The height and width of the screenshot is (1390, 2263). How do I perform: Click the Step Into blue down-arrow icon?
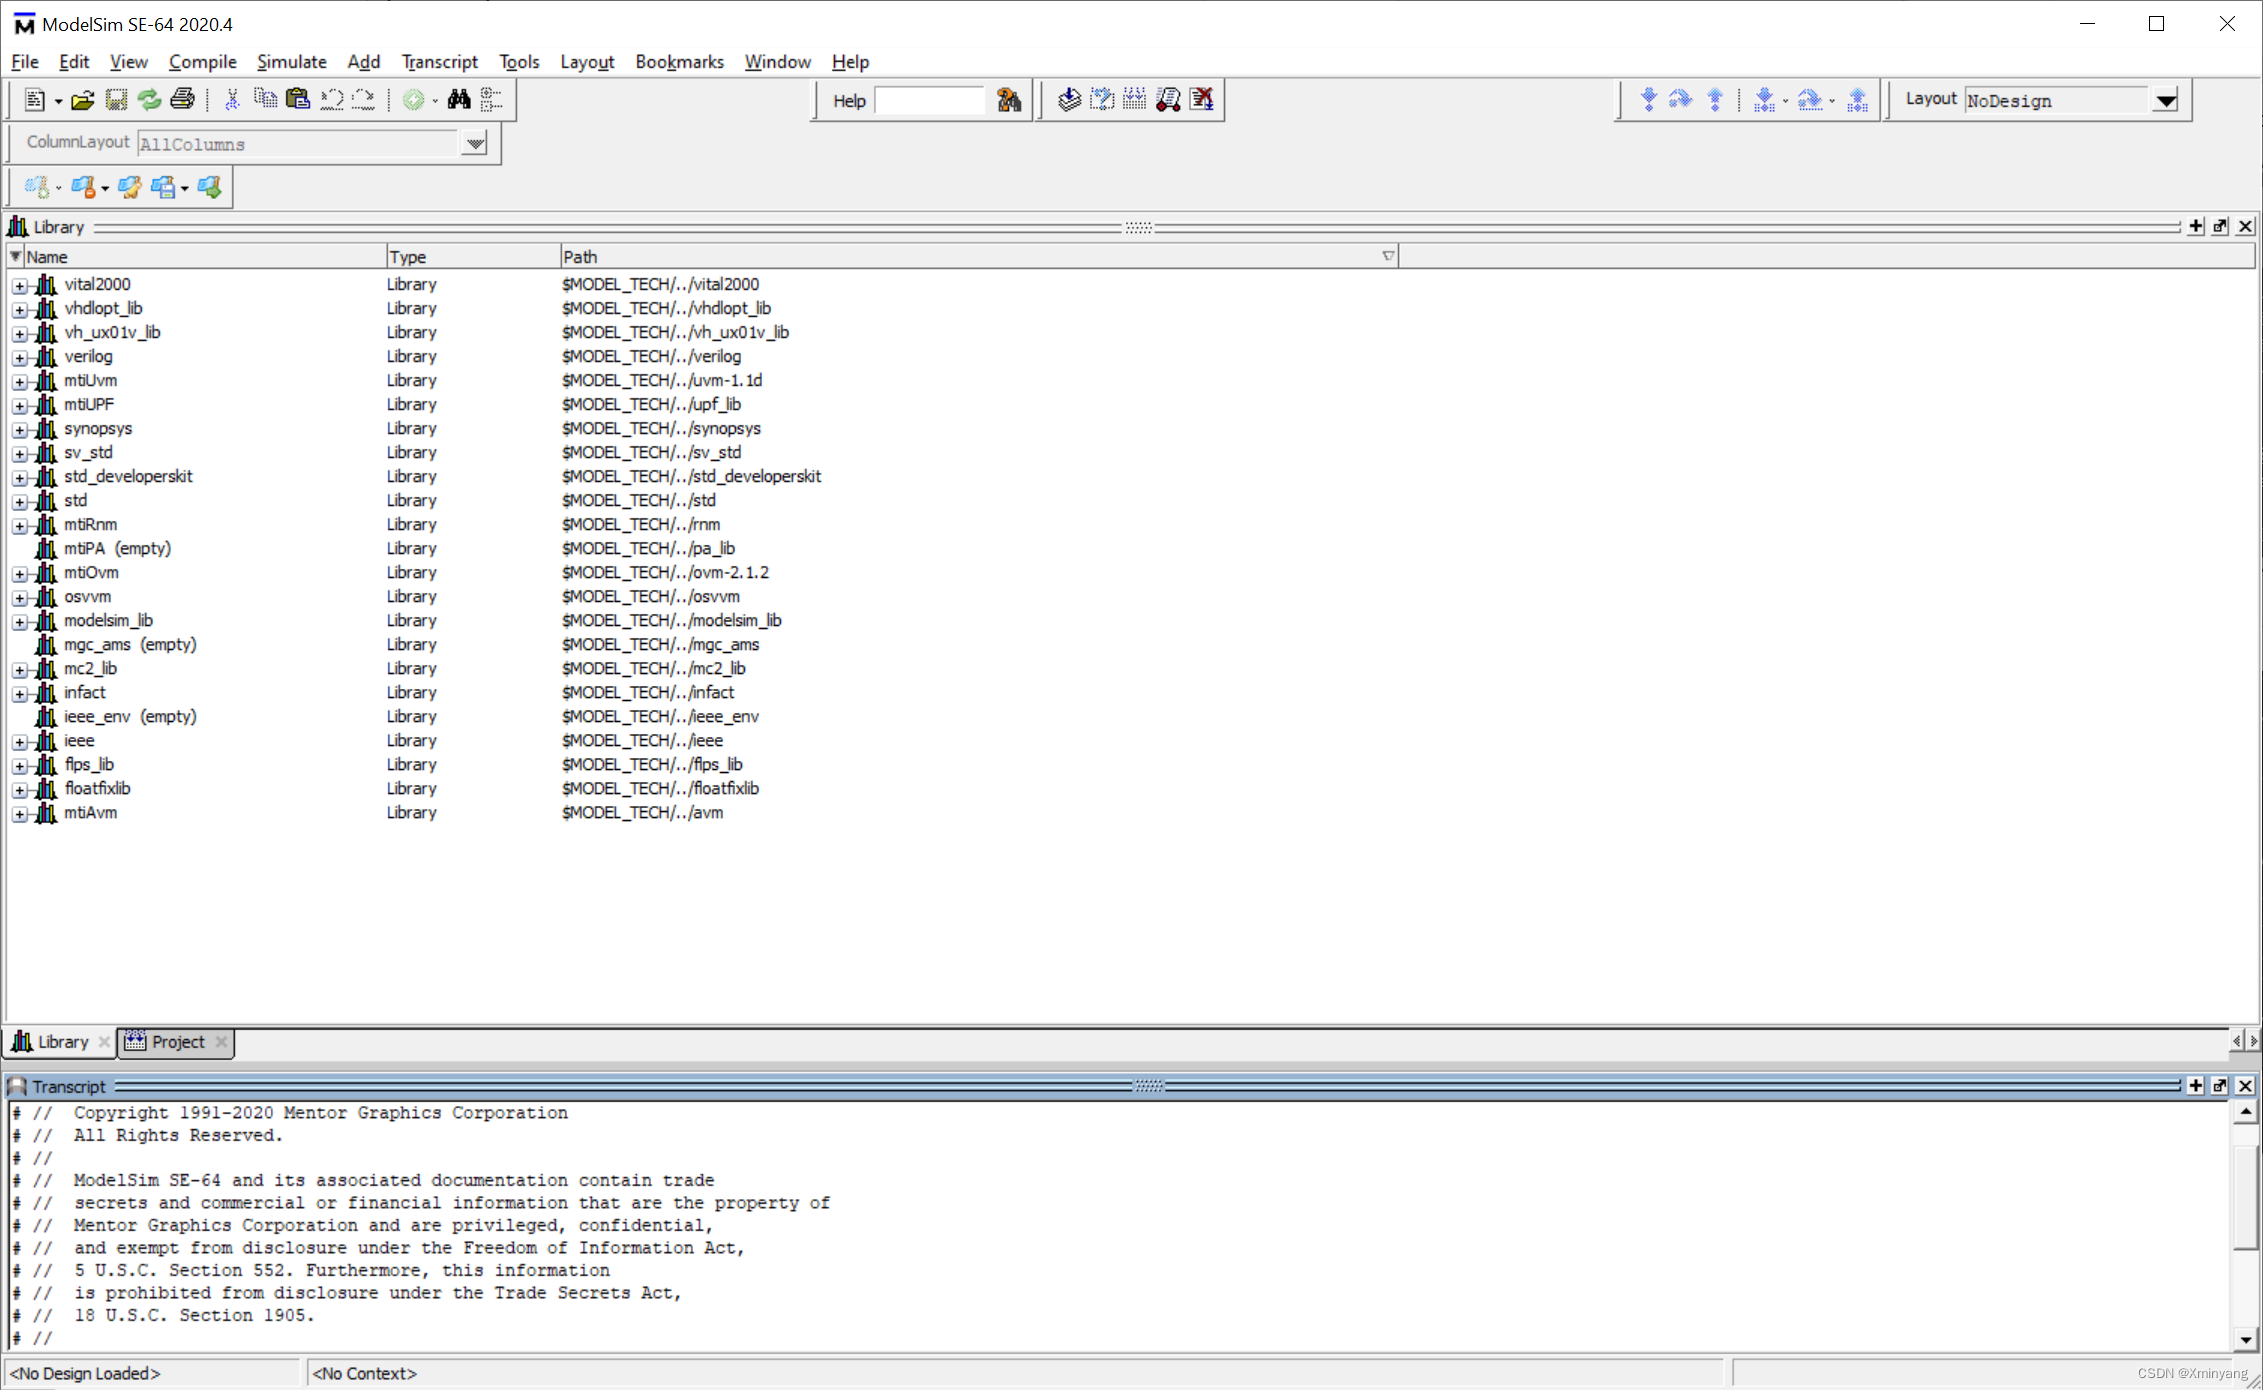click(1649, 100)
